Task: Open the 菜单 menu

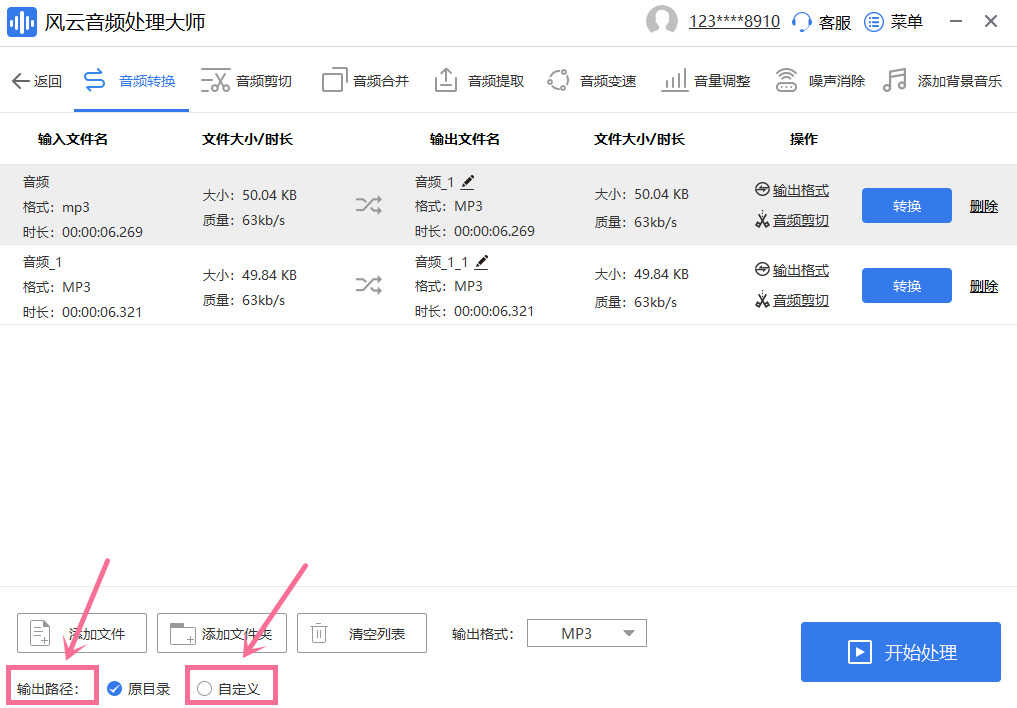Action: 894,22
